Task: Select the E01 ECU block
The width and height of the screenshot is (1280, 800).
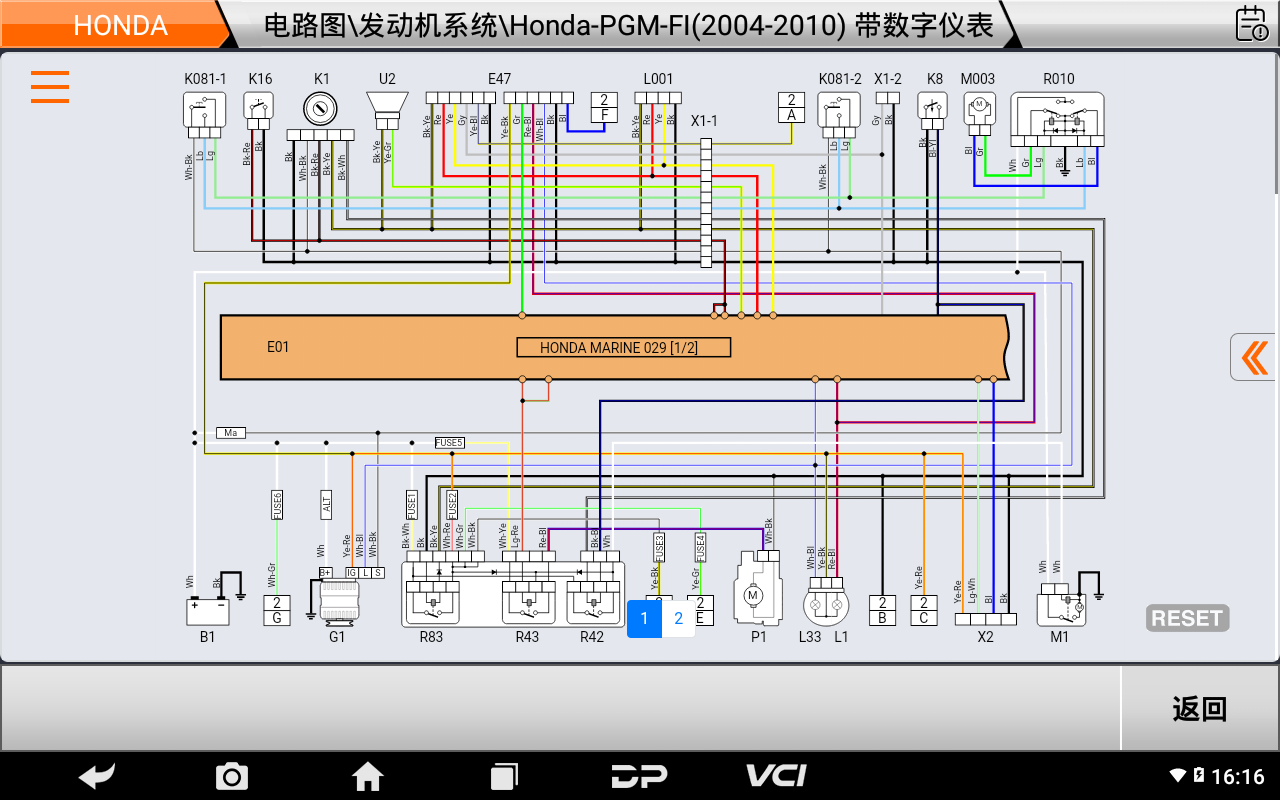Action: tap(614, 347)
